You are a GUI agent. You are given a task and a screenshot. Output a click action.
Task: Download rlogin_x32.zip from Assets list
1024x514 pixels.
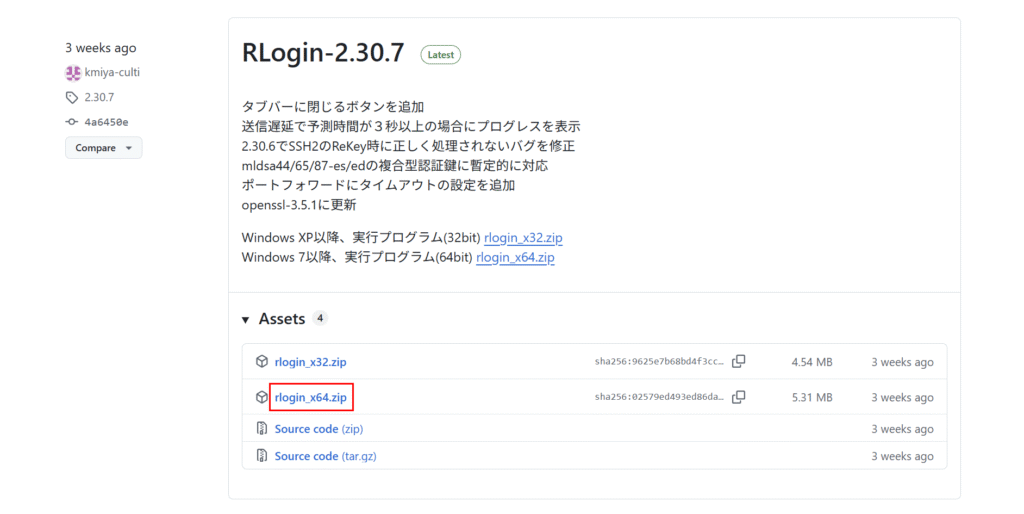click(x=311, y=362)
